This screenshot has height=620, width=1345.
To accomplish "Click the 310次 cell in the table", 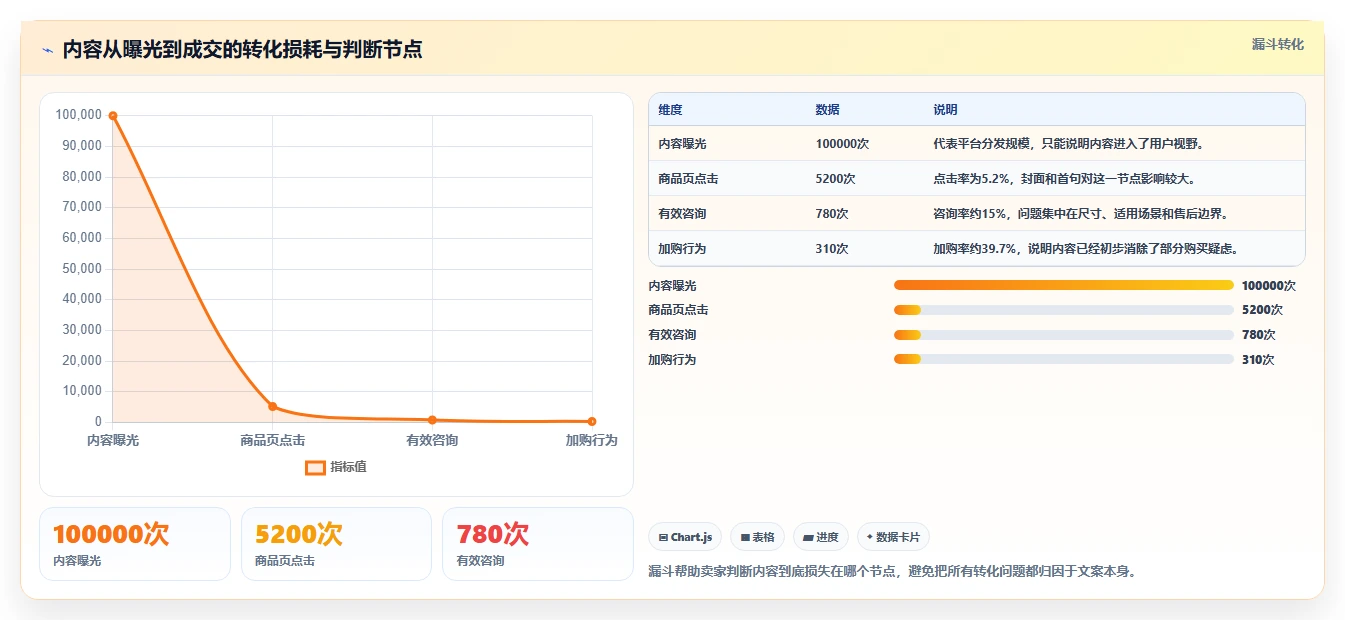I will click(x=832, y=249).
